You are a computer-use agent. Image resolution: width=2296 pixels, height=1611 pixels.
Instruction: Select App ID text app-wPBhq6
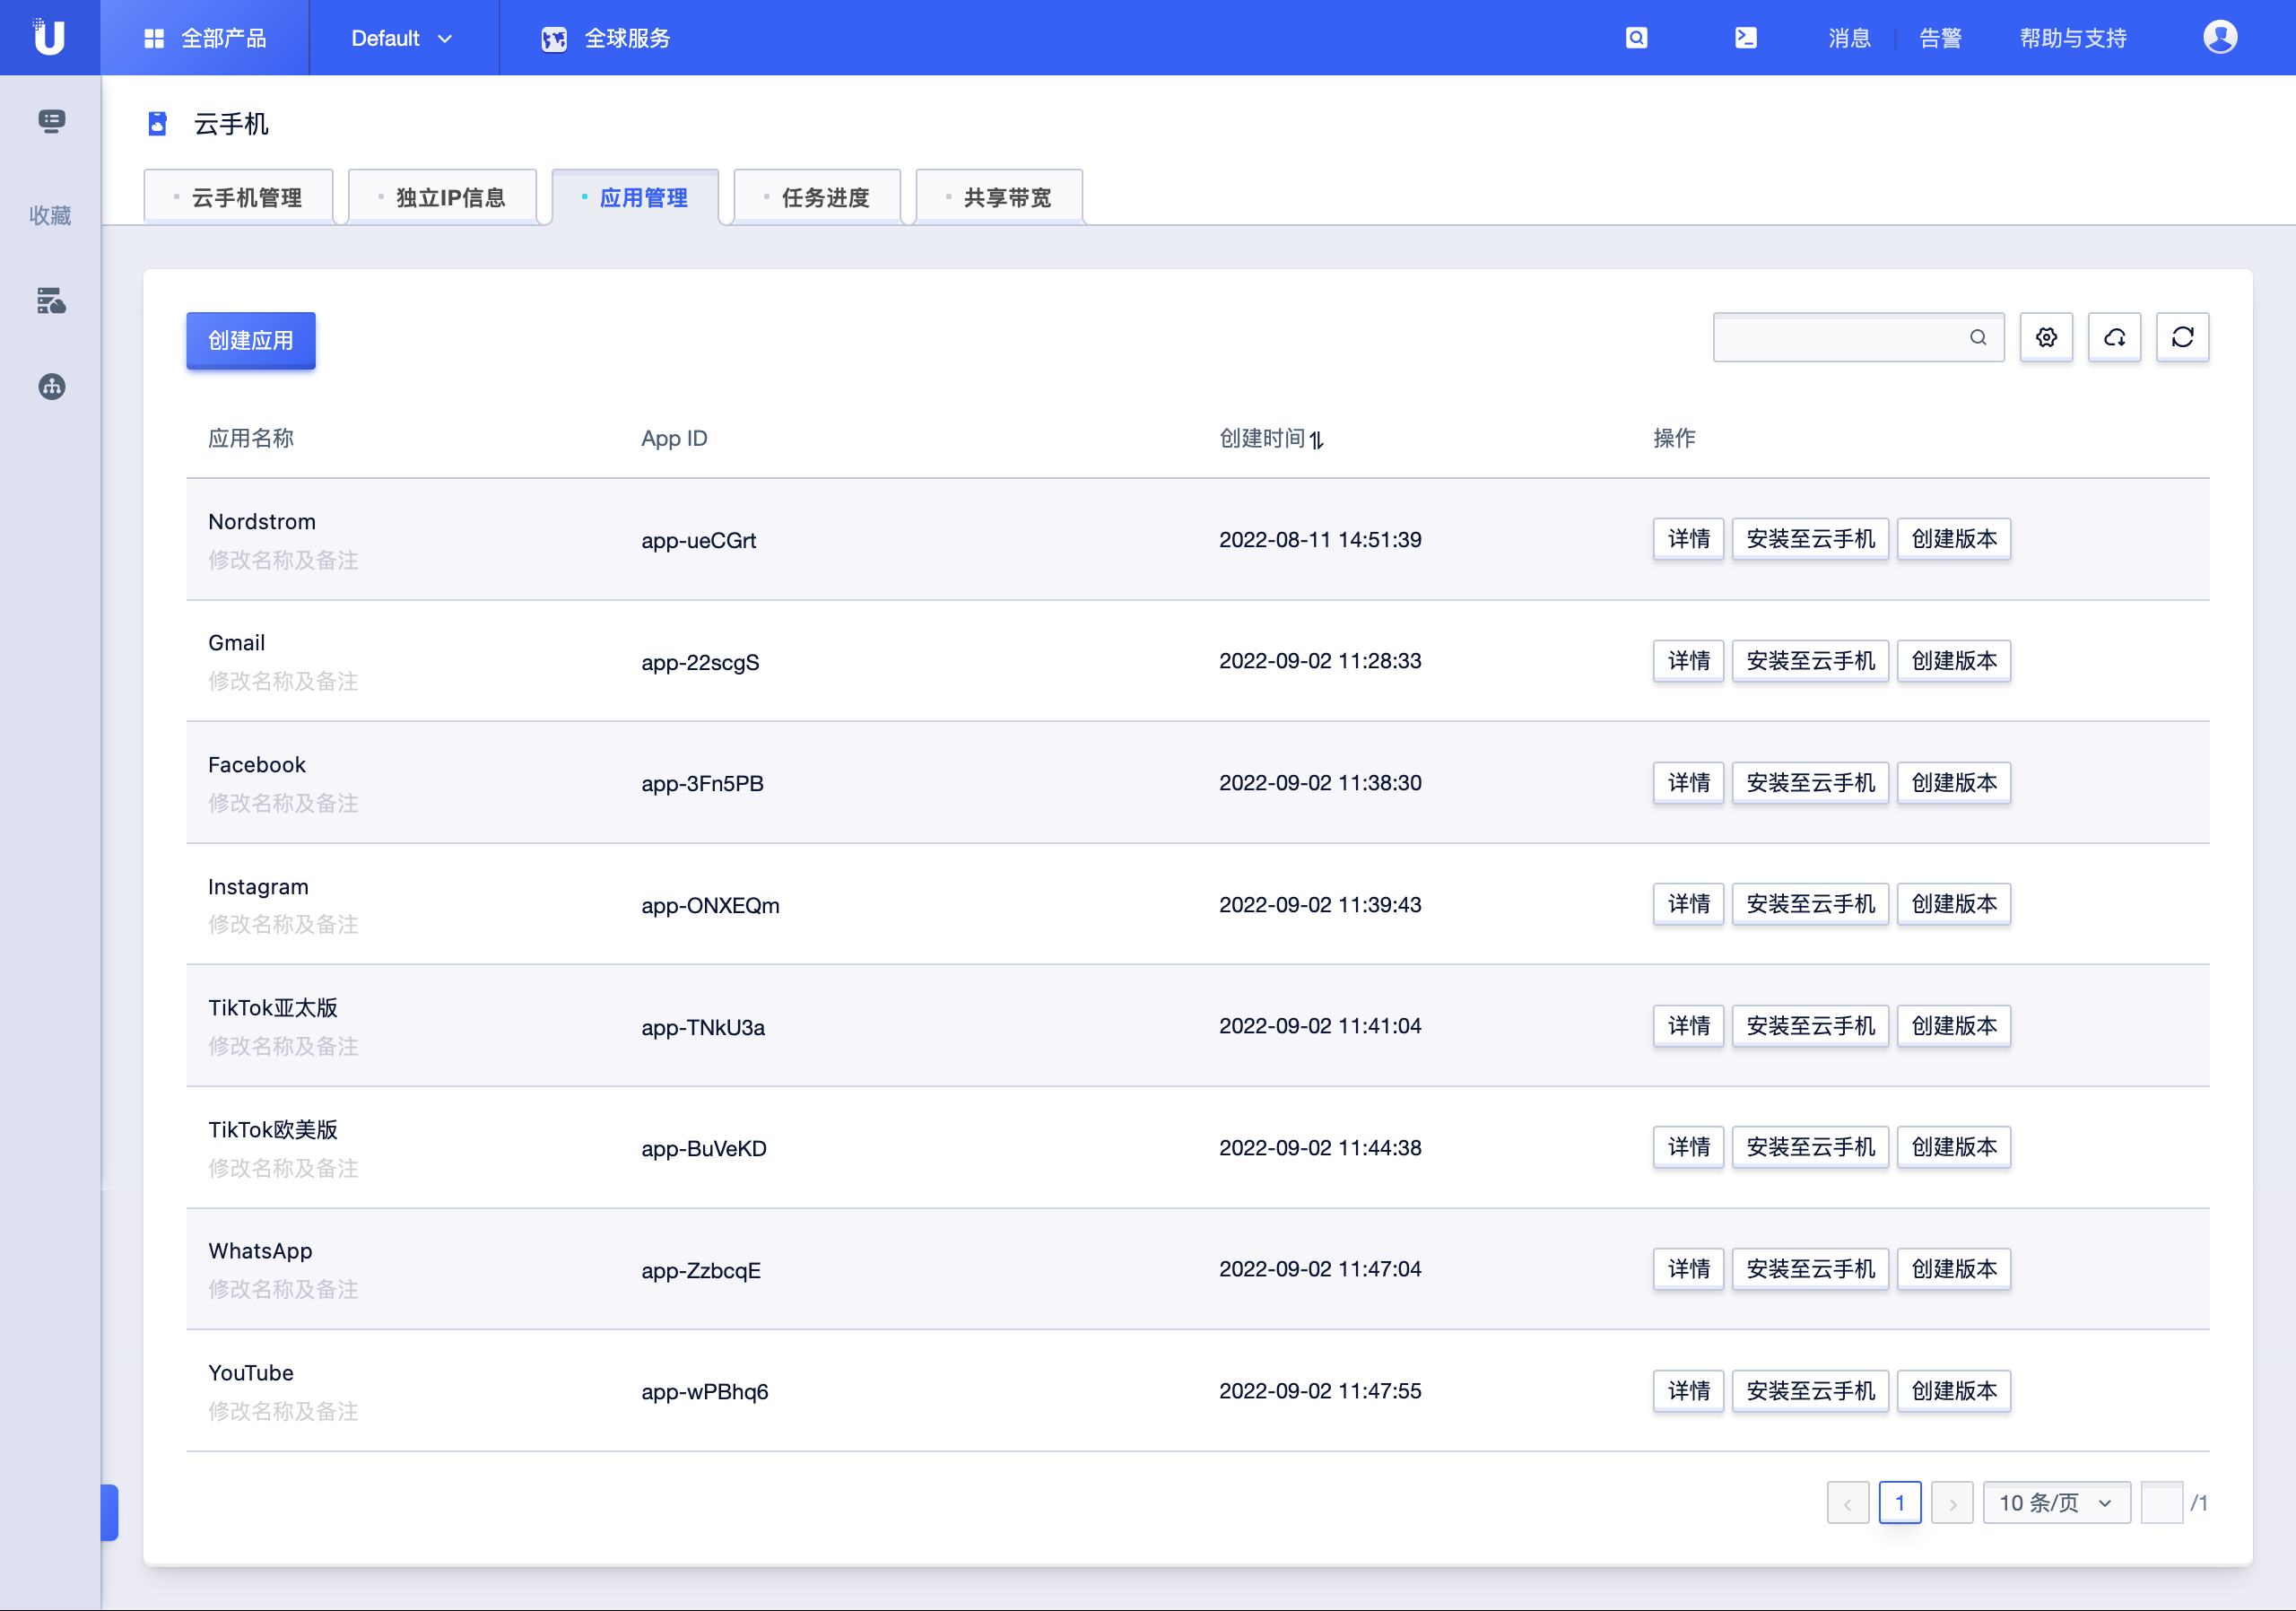tap(704, 1392)
